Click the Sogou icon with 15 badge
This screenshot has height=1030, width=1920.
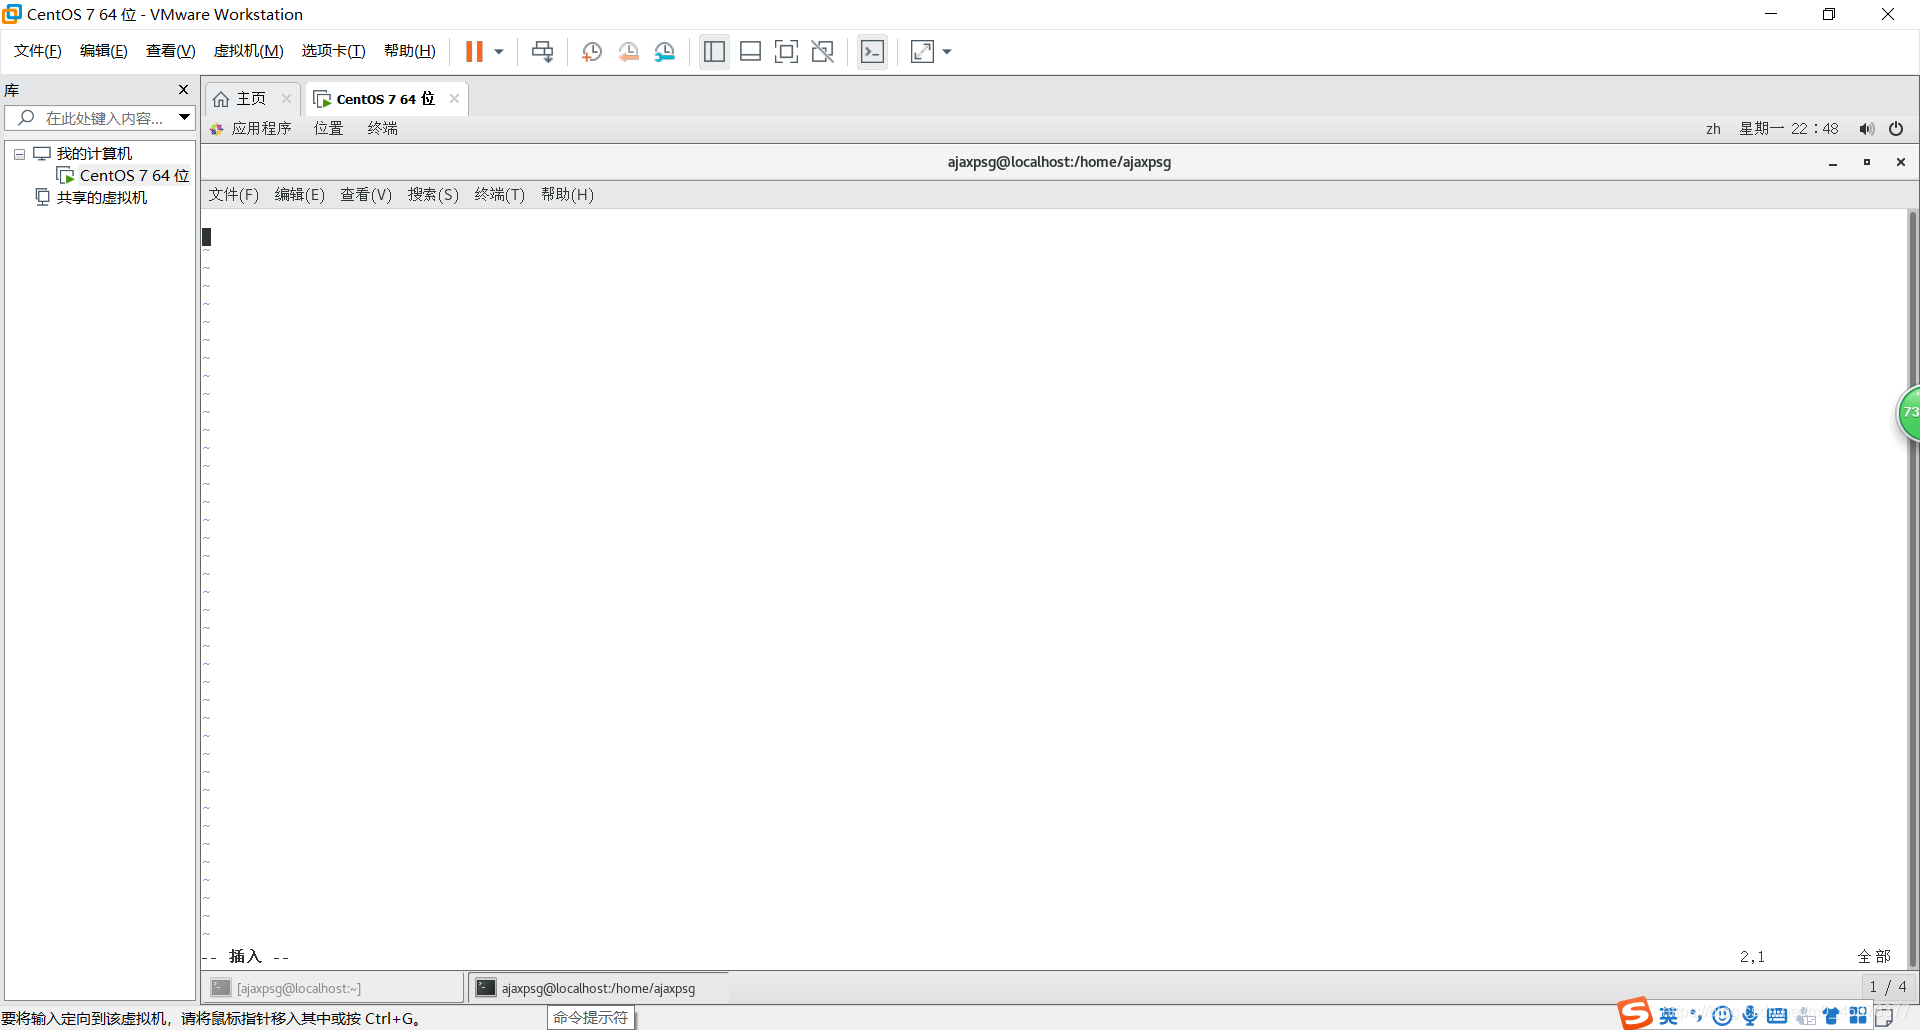(1805, 1016)
